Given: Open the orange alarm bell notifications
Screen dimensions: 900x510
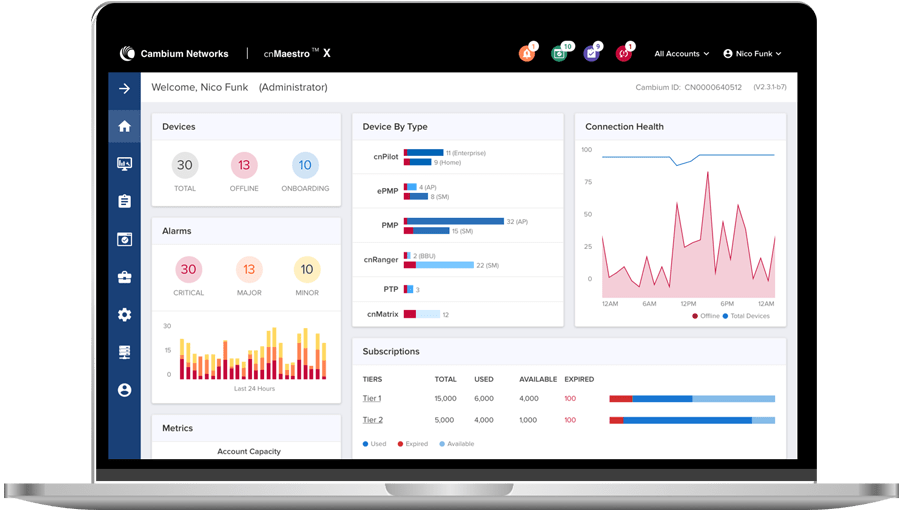Looking at the screenshot, I should click(x=527, y=54).
